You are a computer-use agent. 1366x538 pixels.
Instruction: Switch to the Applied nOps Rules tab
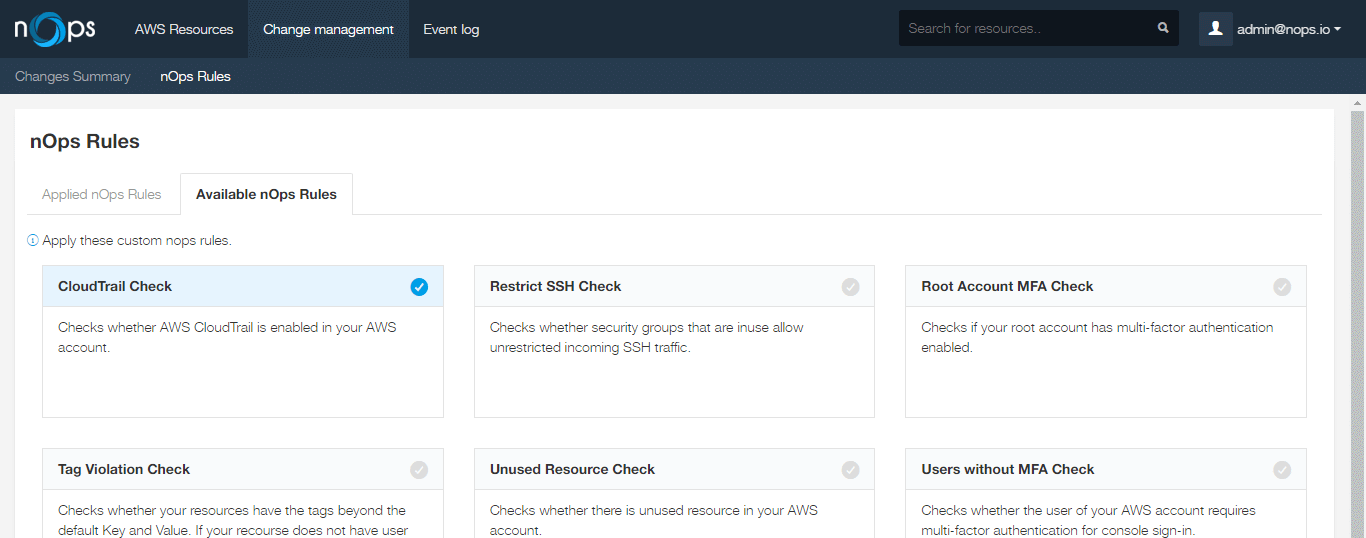point(102,194)
